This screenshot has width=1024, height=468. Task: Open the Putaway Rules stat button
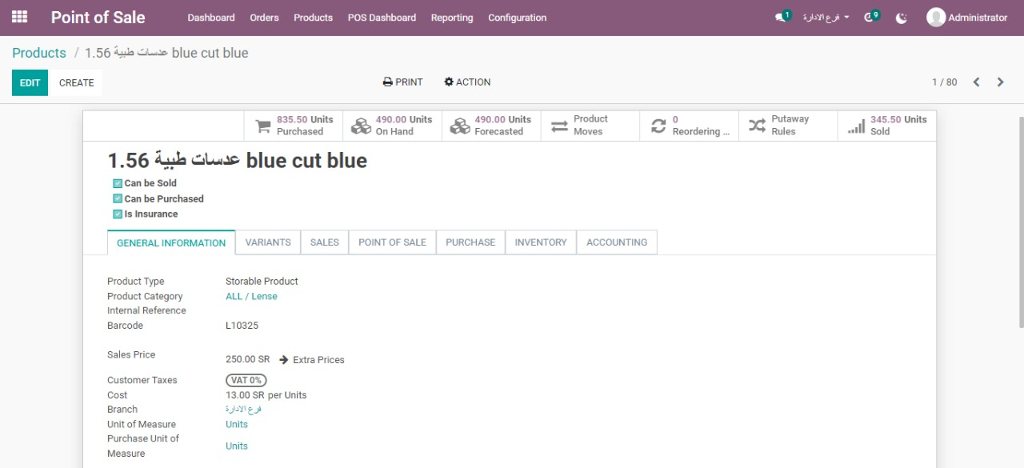click(x=788, y=125)
